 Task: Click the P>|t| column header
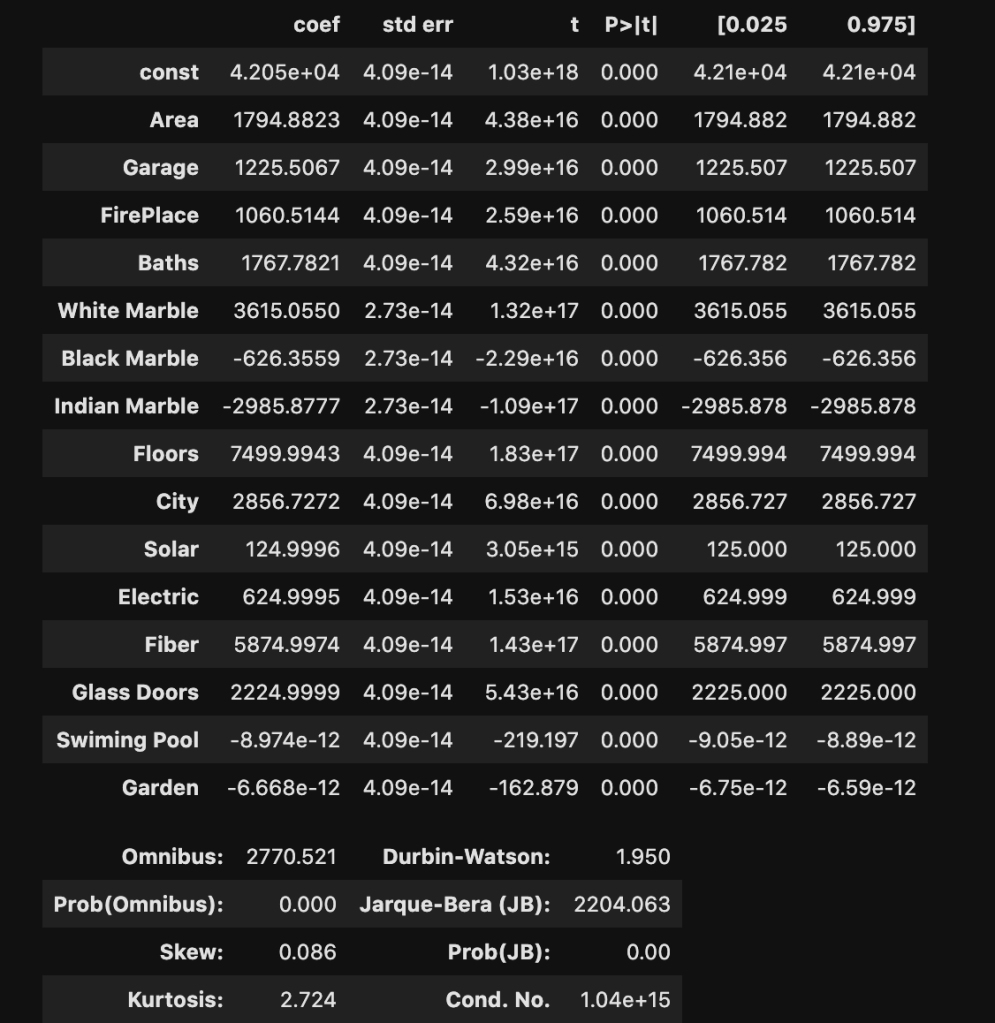tap(631, 25)
